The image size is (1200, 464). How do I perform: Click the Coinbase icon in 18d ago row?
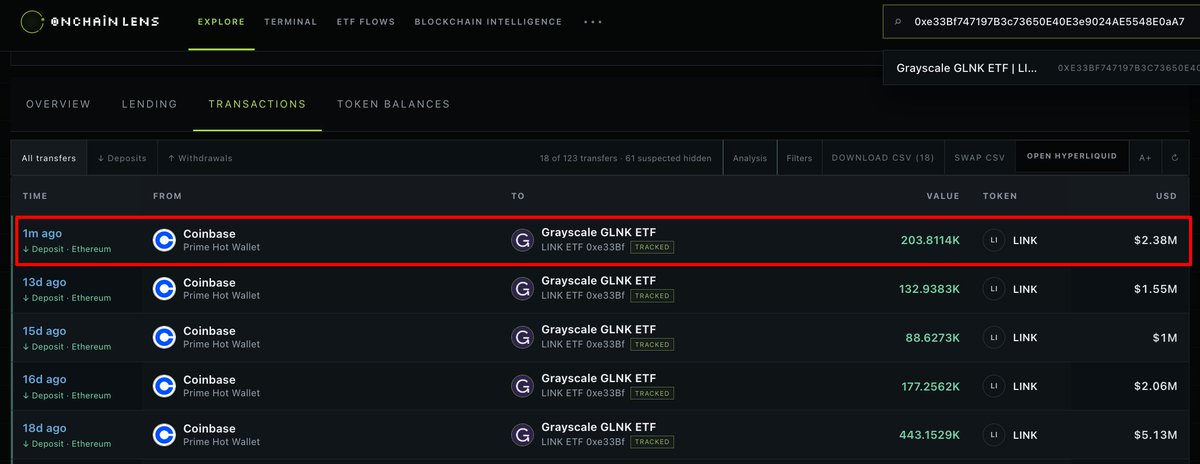164,436
